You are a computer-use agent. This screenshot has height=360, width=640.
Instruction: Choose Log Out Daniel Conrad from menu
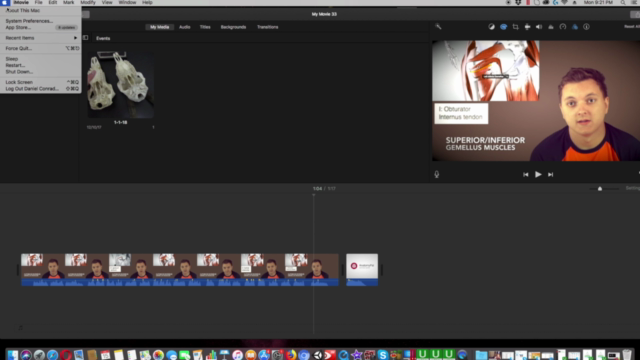click(x=40, y=89)
